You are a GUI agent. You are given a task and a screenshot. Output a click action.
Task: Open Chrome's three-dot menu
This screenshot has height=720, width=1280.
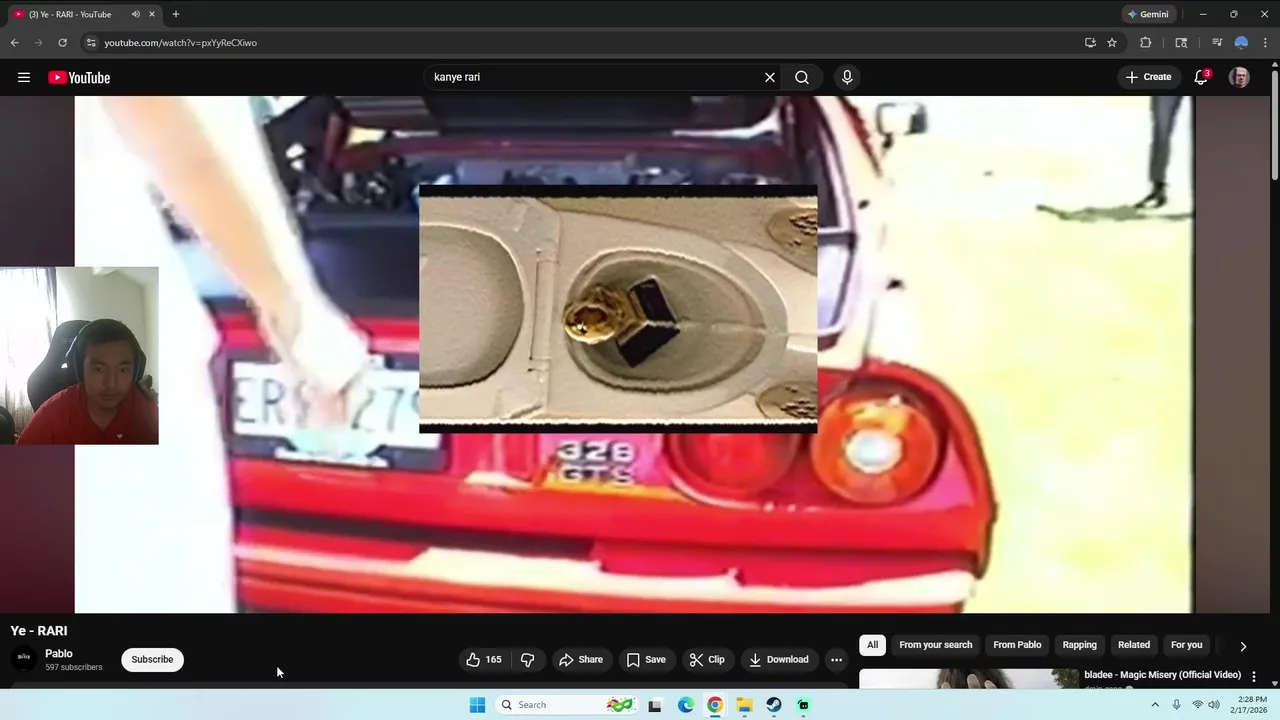pos(1266,43)
